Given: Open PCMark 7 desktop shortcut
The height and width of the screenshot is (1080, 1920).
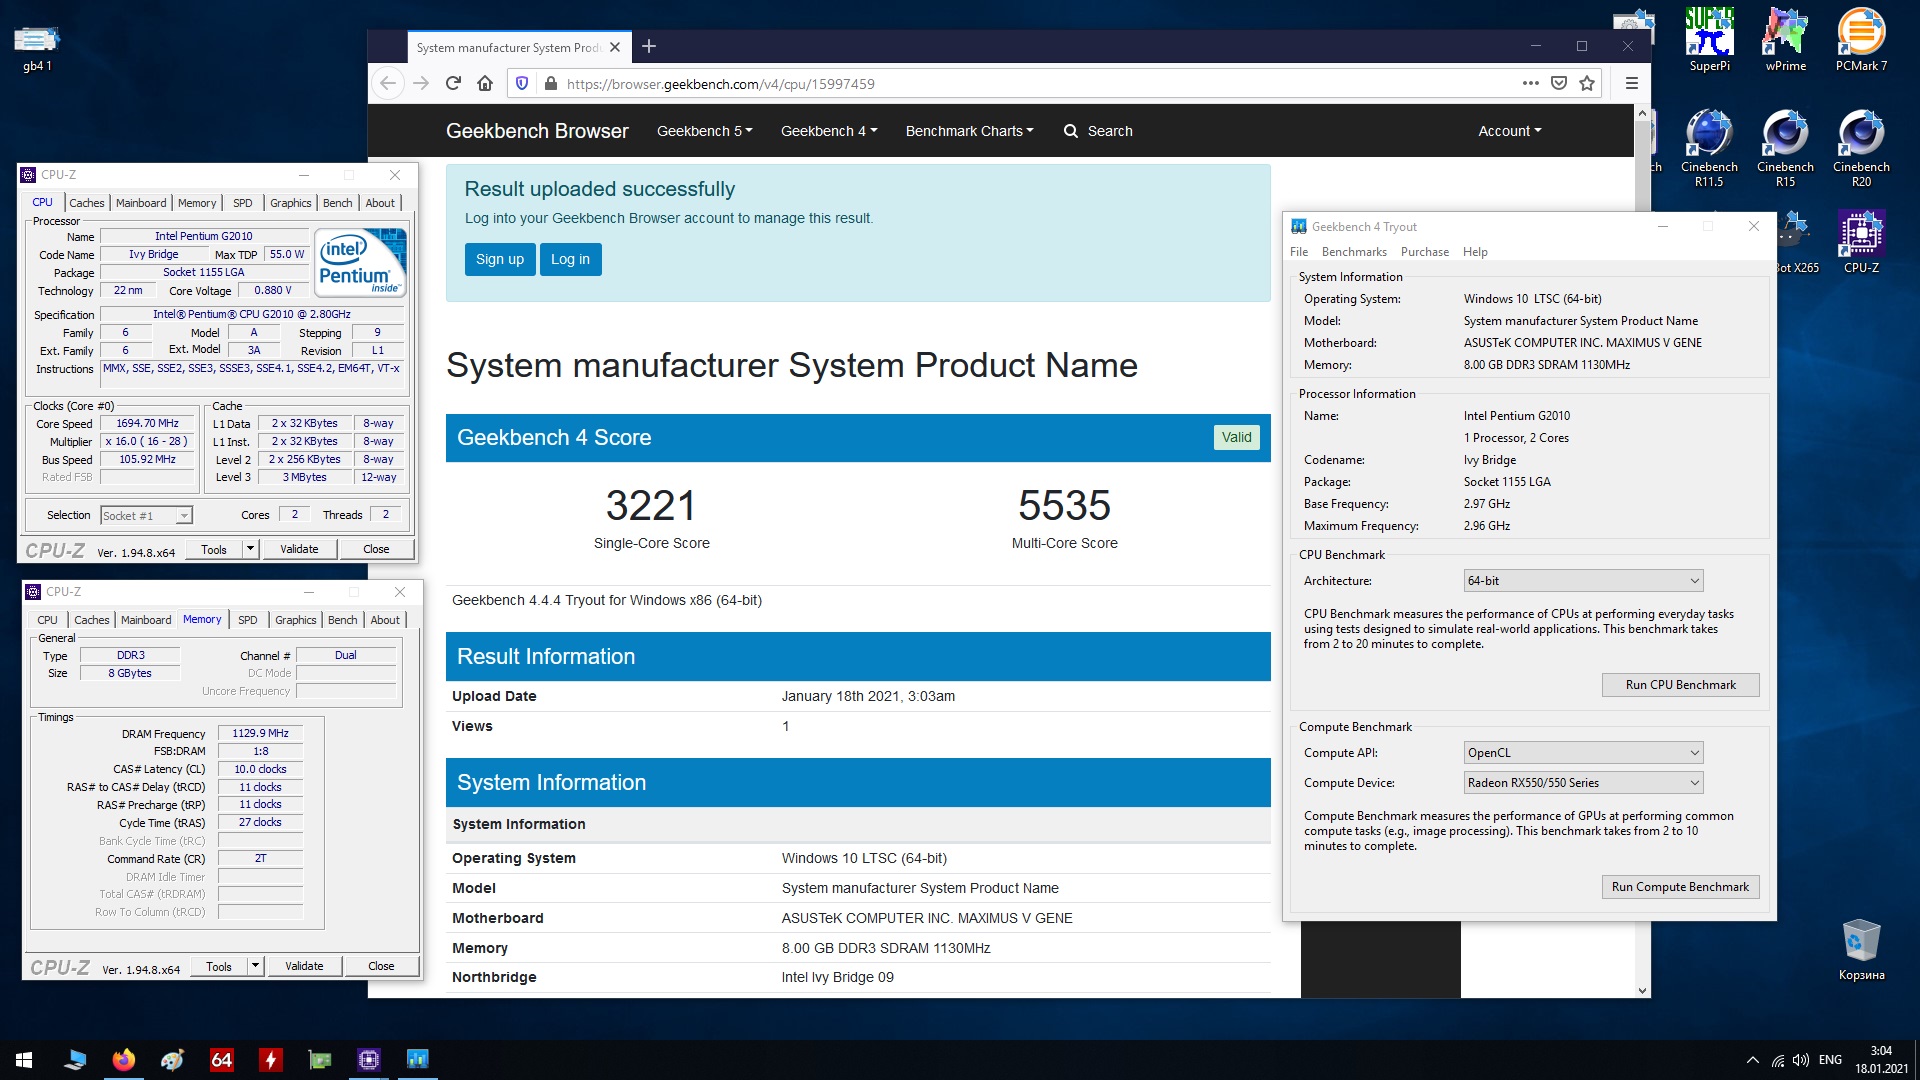Looking at the screenshot, I should coord(1861,40).
